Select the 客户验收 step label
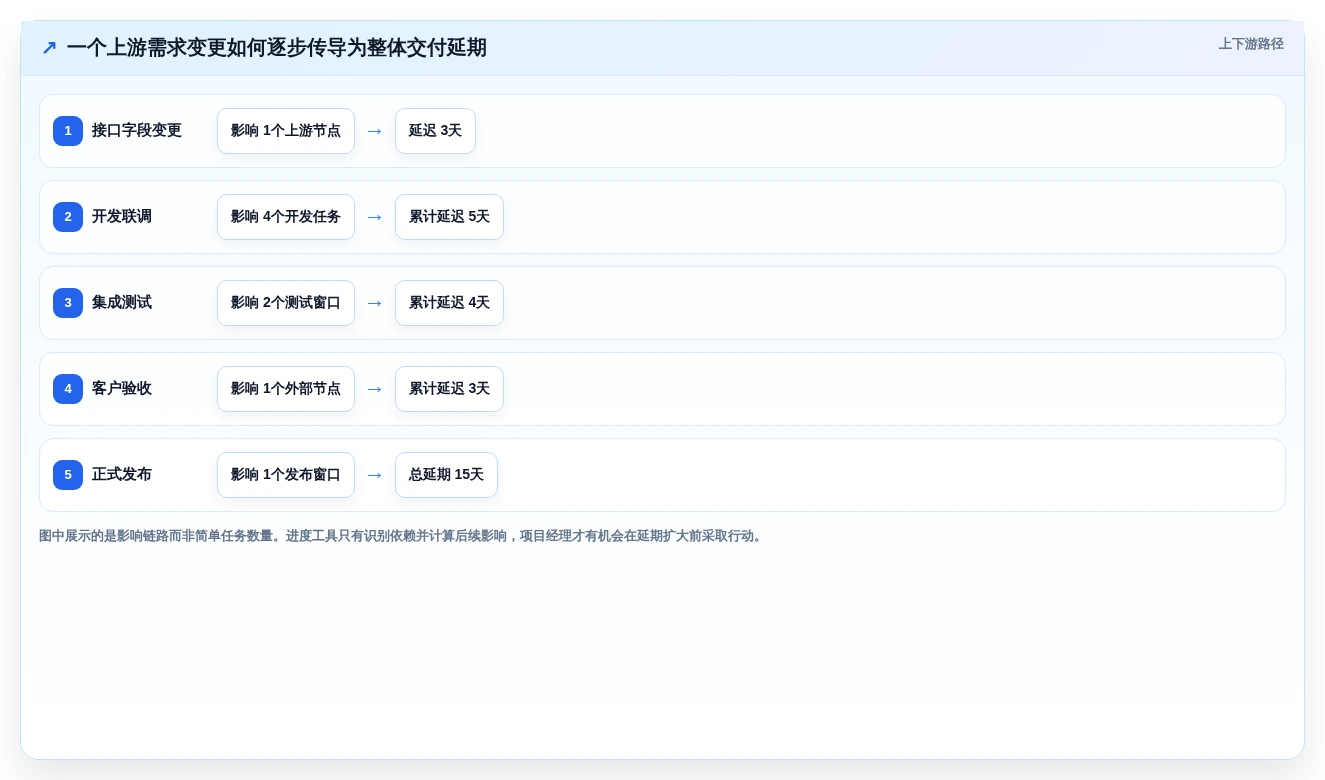 (122, 389)
